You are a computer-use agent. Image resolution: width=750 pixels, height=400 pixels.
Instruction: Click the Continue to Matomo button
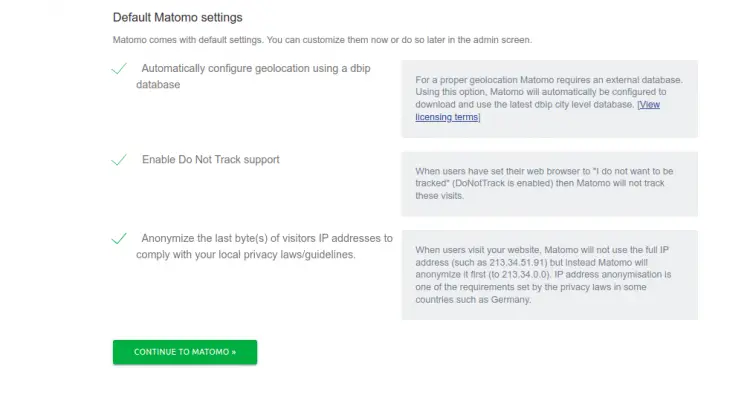(185, 352)
